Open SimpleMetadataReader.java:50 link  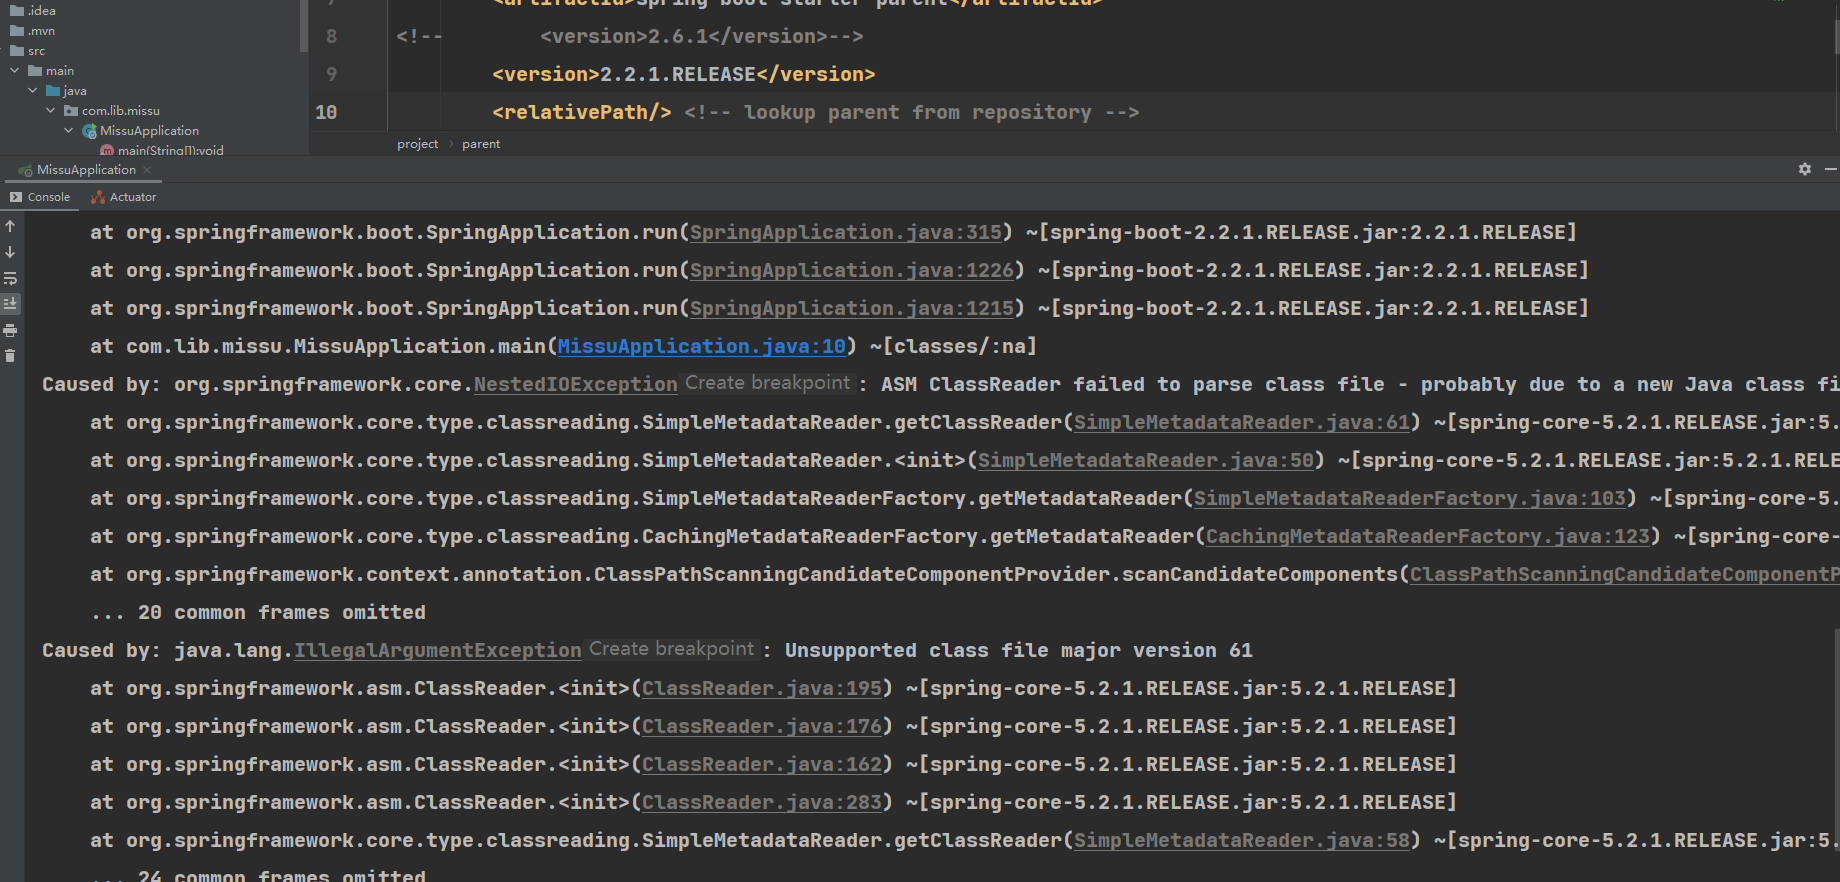pyautogui.click(x=1146, y=460)
